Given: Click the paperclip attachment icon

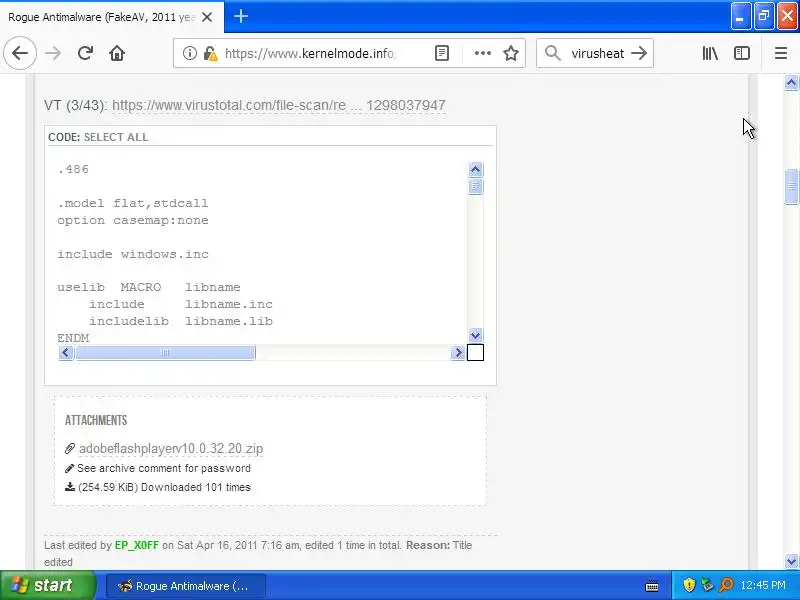Looking at the screenshot, I should click(x=70, y=448).
